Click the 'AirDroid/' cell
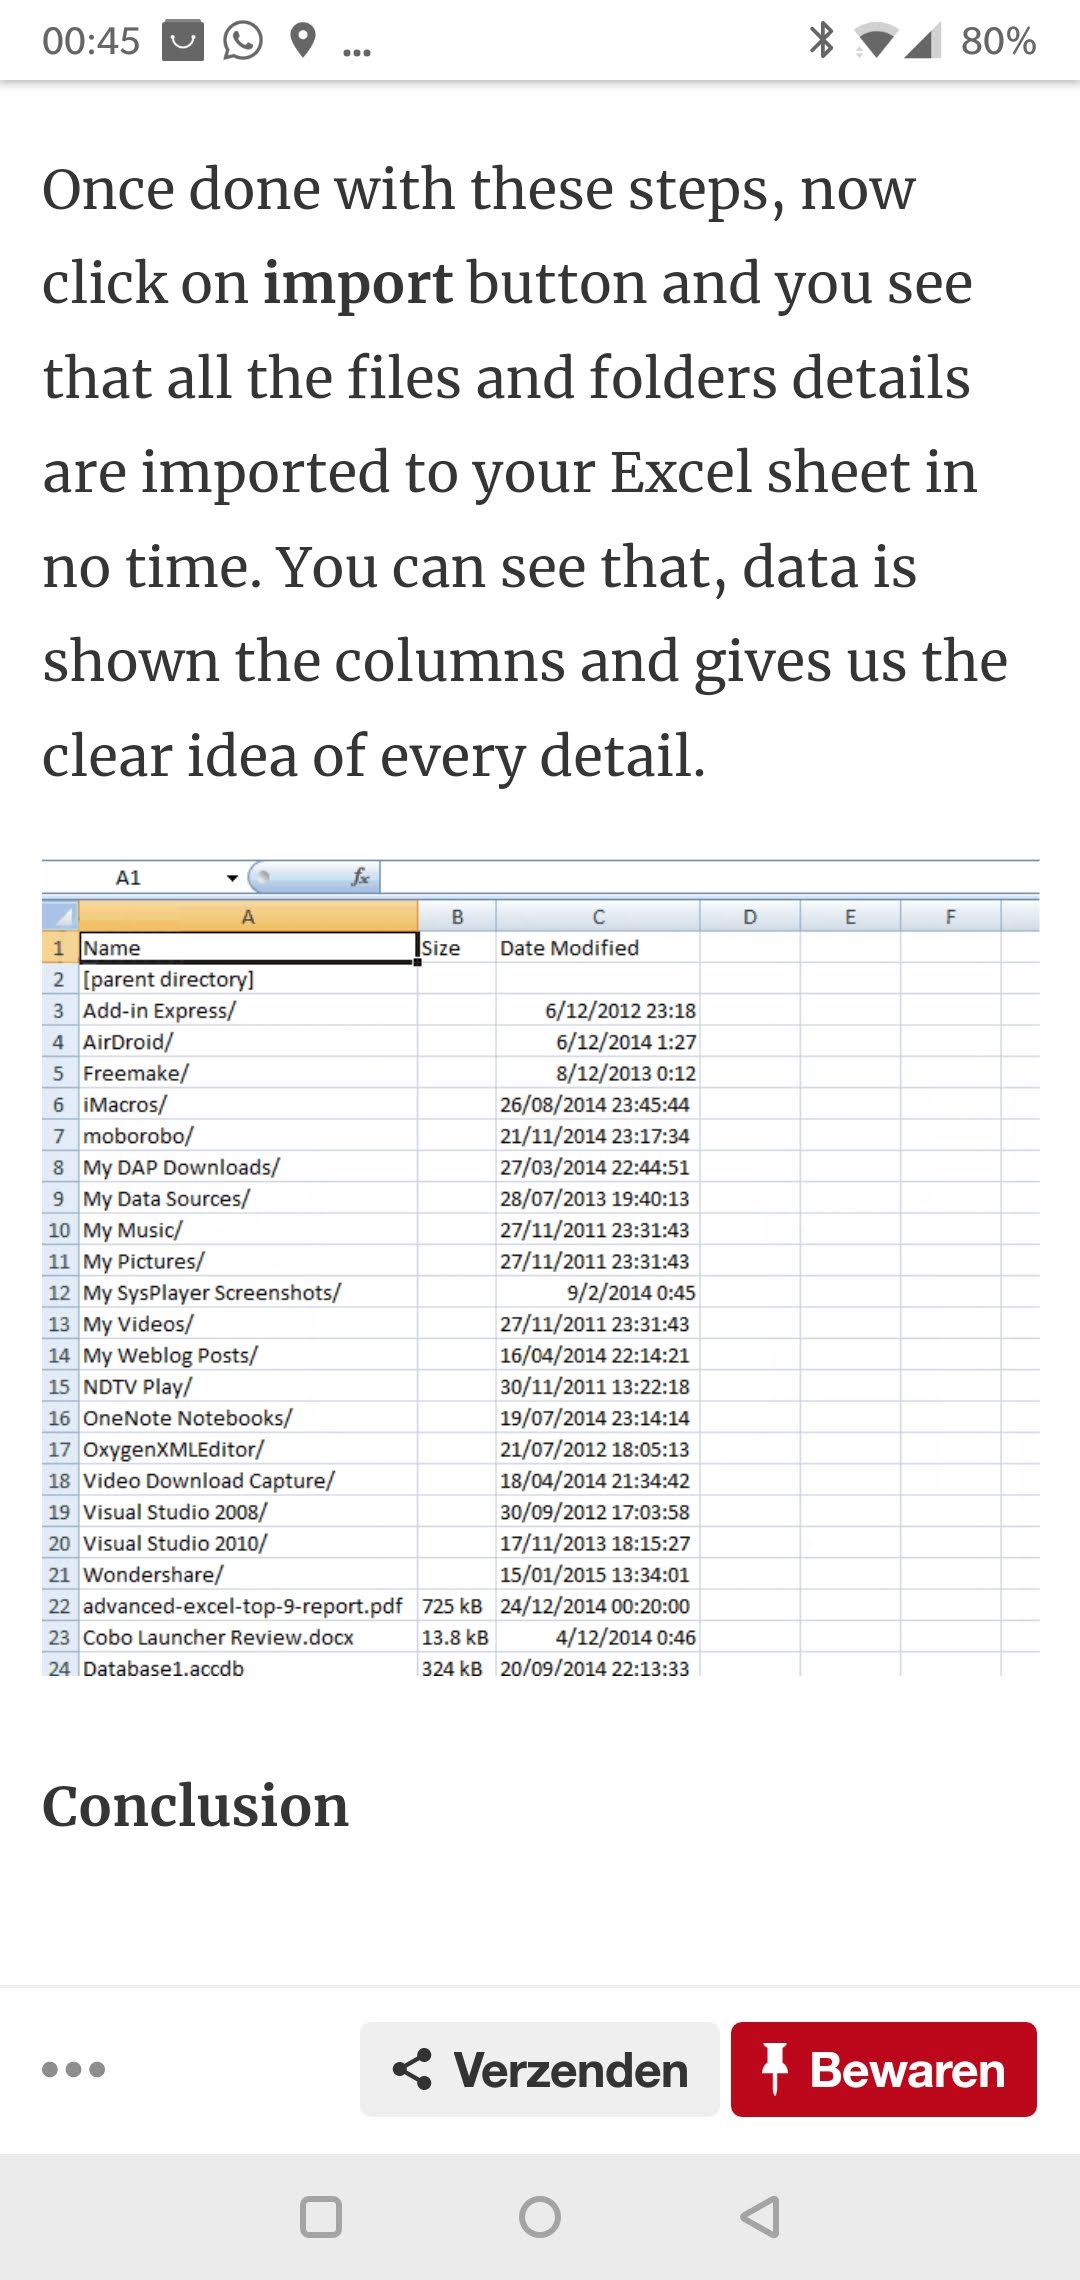 coord(248,1042)
